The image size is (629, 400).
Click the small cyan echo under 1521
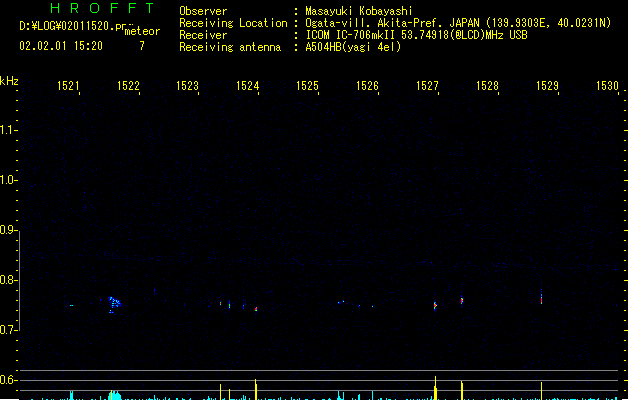tap(71, 305)
